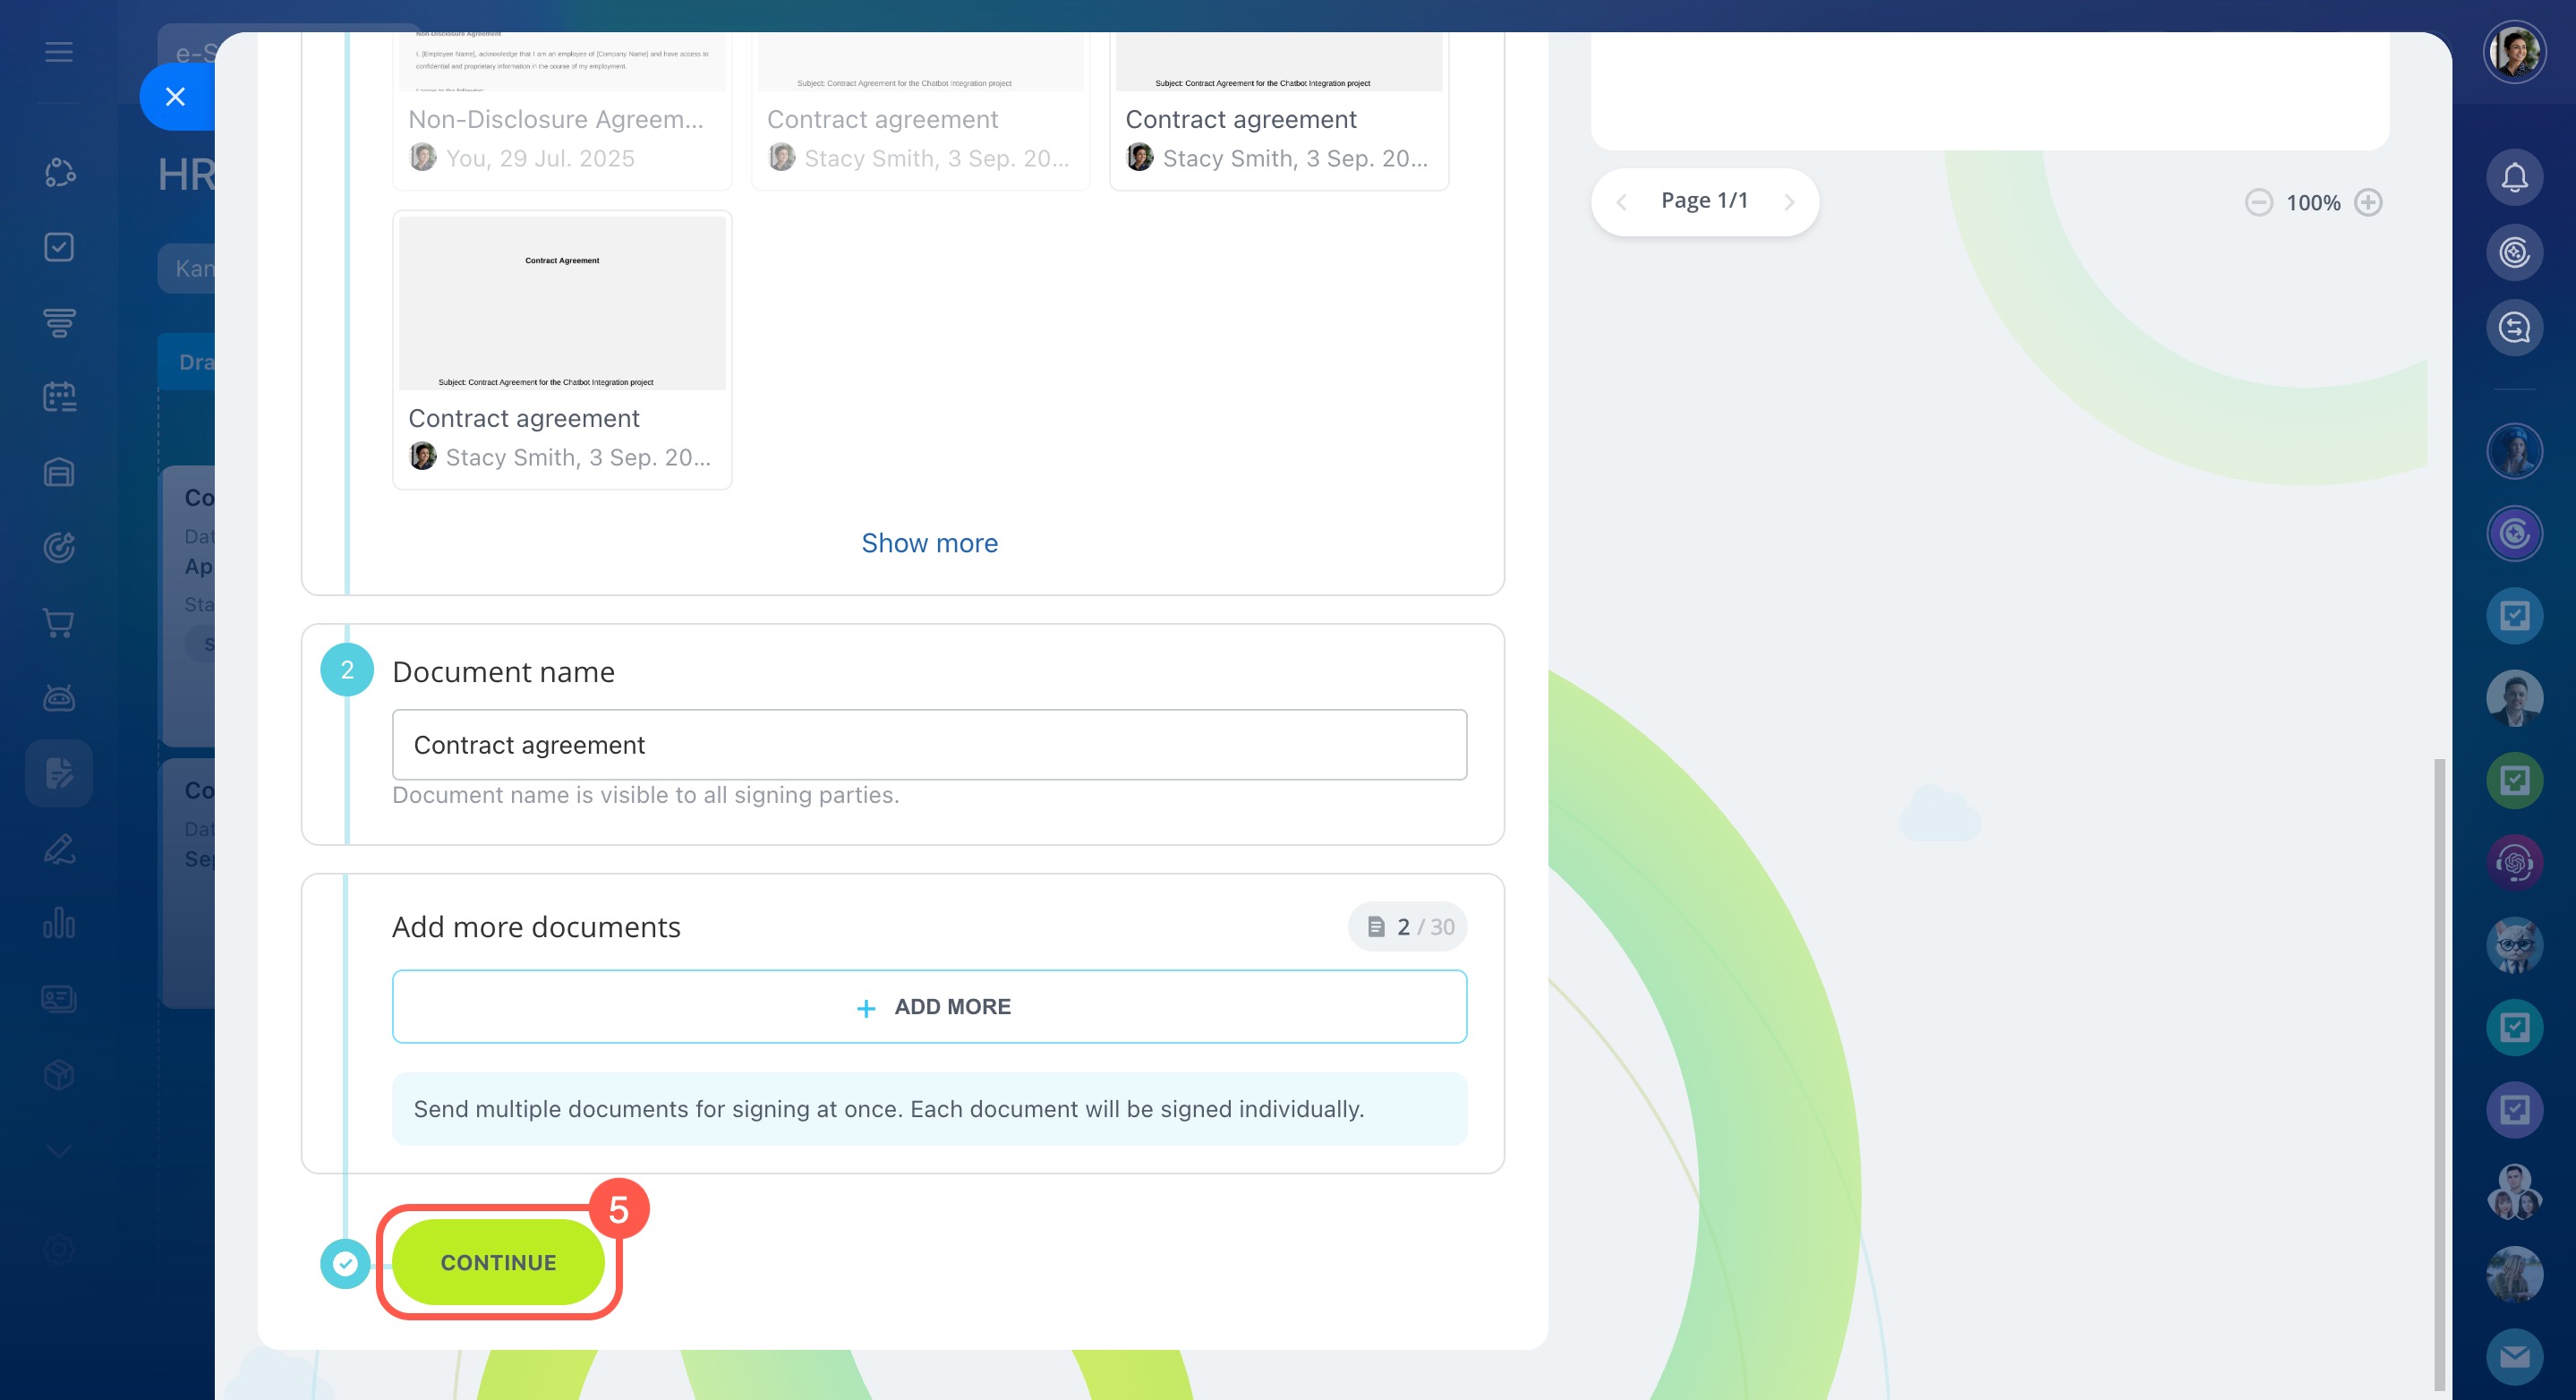Image resolution: width=2576 pixels, height=1400 pixels.
Task: Go to the previous preview page
Action: point(1621,202)
